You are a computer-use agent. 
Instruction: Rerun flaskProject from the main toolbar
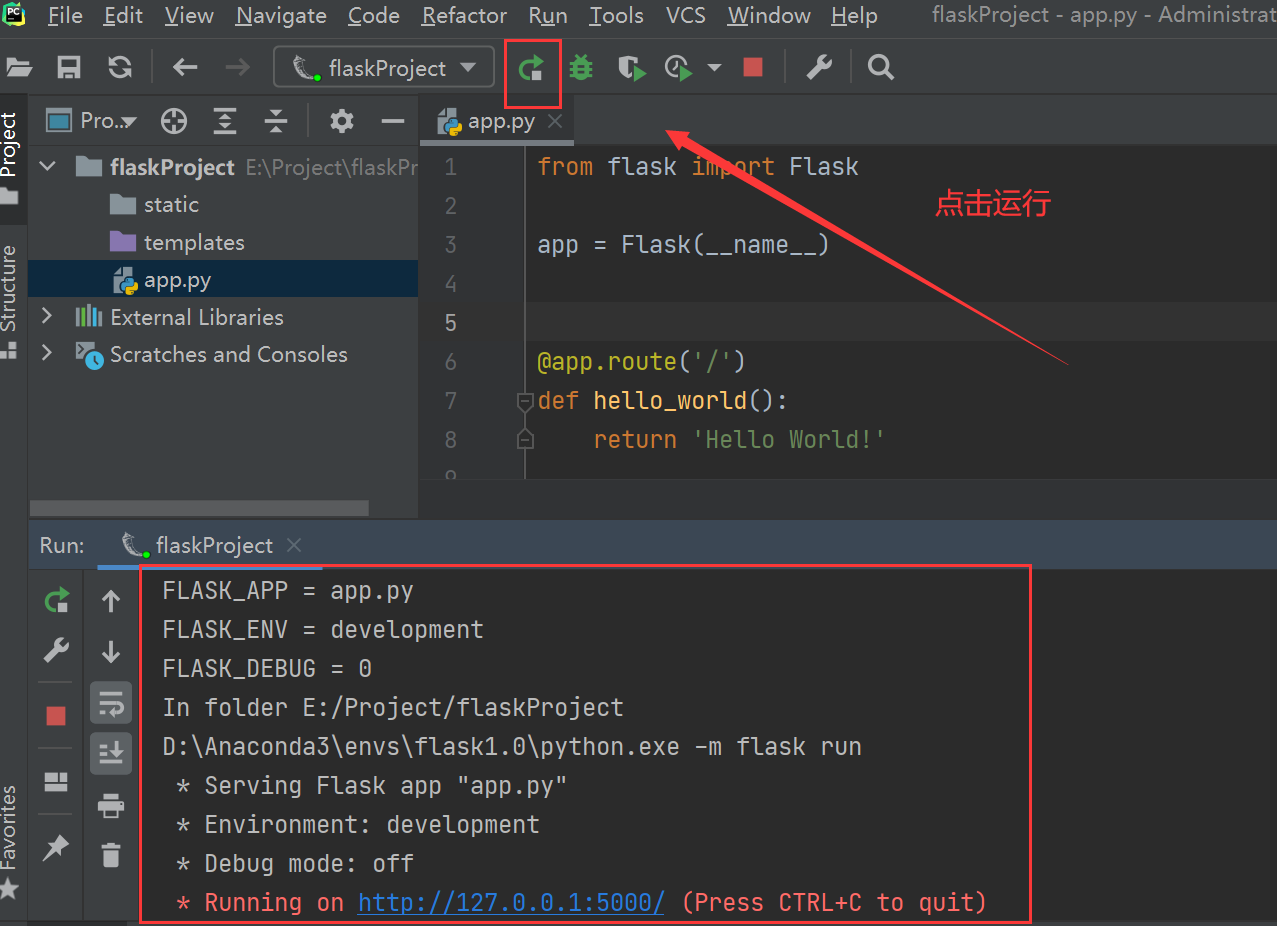point(531,68)
